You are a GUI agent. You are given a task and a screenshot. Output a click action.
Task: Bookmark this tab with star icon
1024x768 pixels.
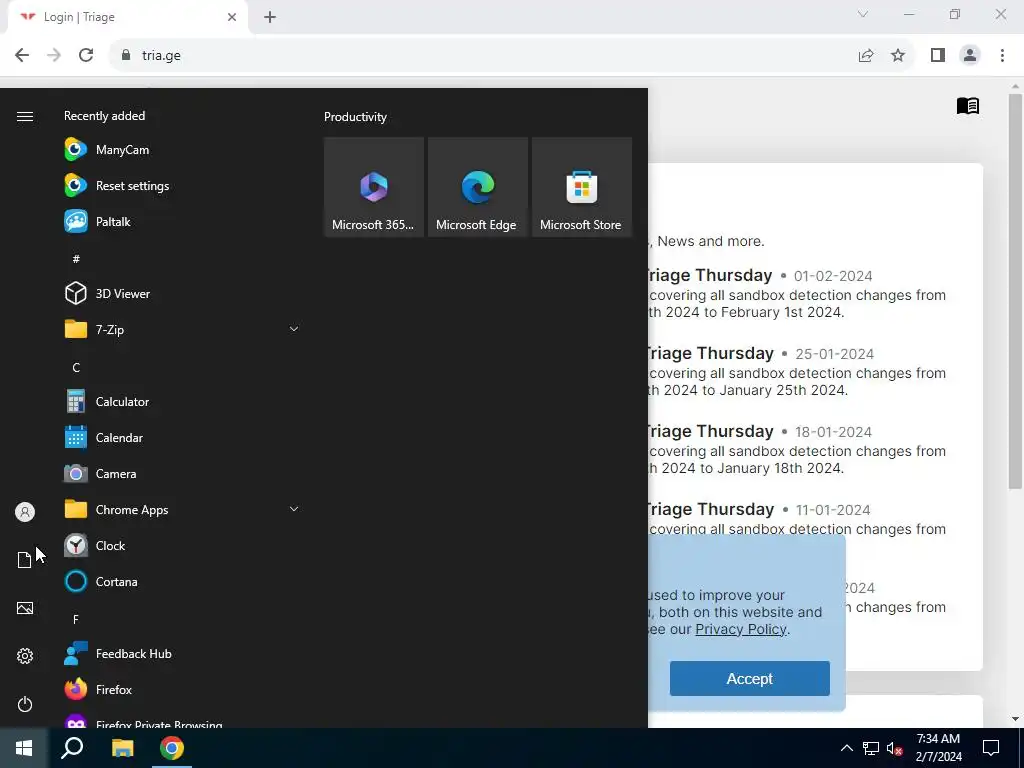coord(898,55)
